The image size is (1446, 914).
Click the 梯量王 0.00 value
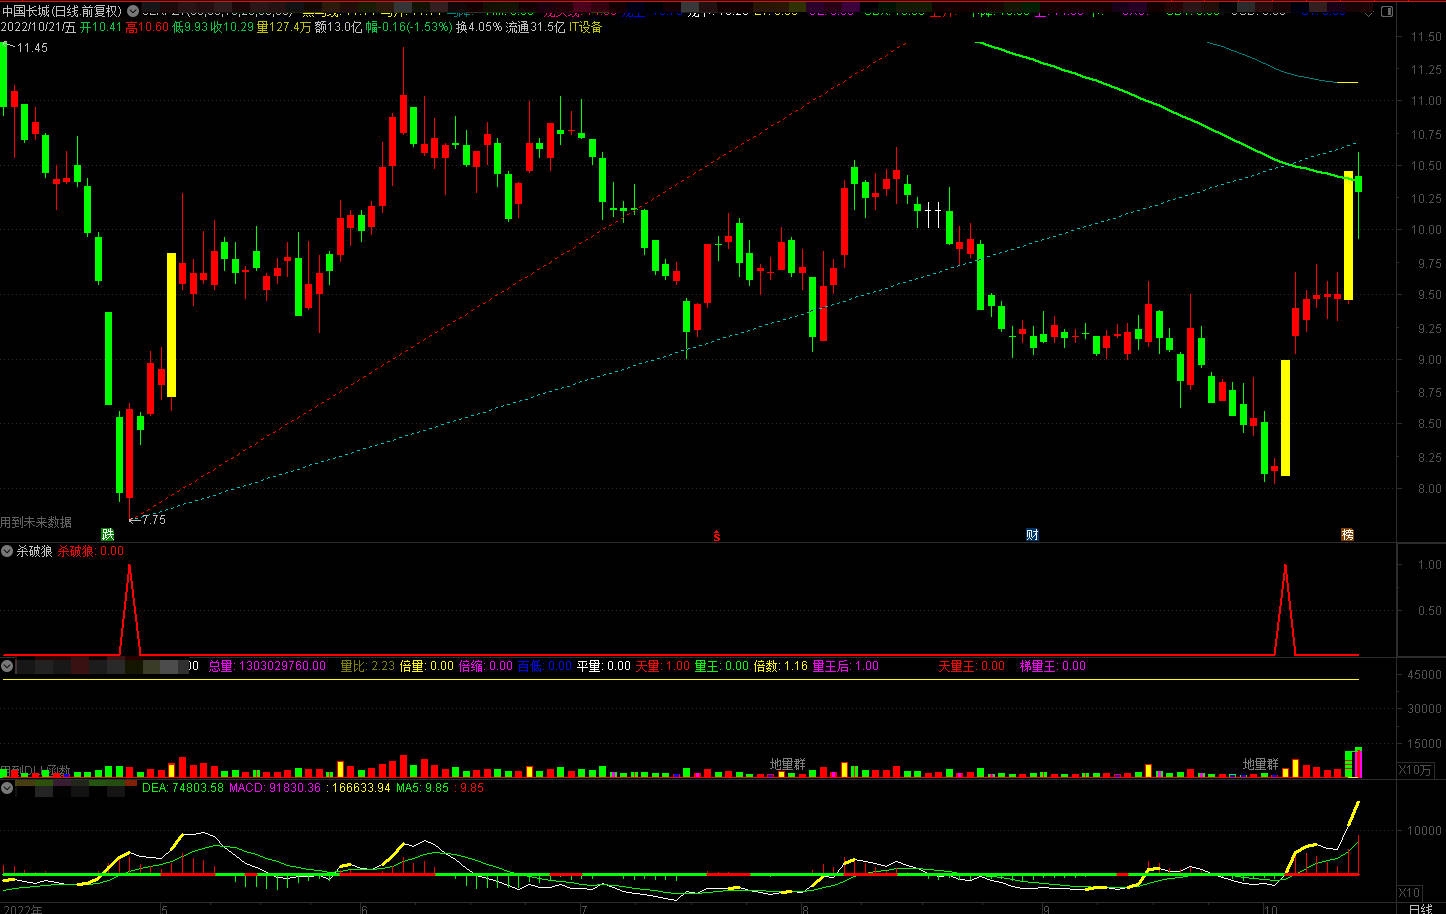(1053, 666)
